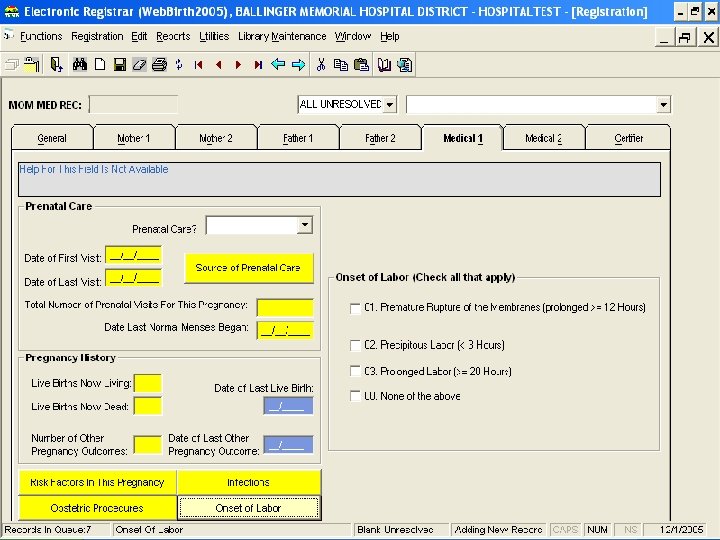Open the Prenatal Care? dropdown
720x540 pixels.
[x=304, y=225]
